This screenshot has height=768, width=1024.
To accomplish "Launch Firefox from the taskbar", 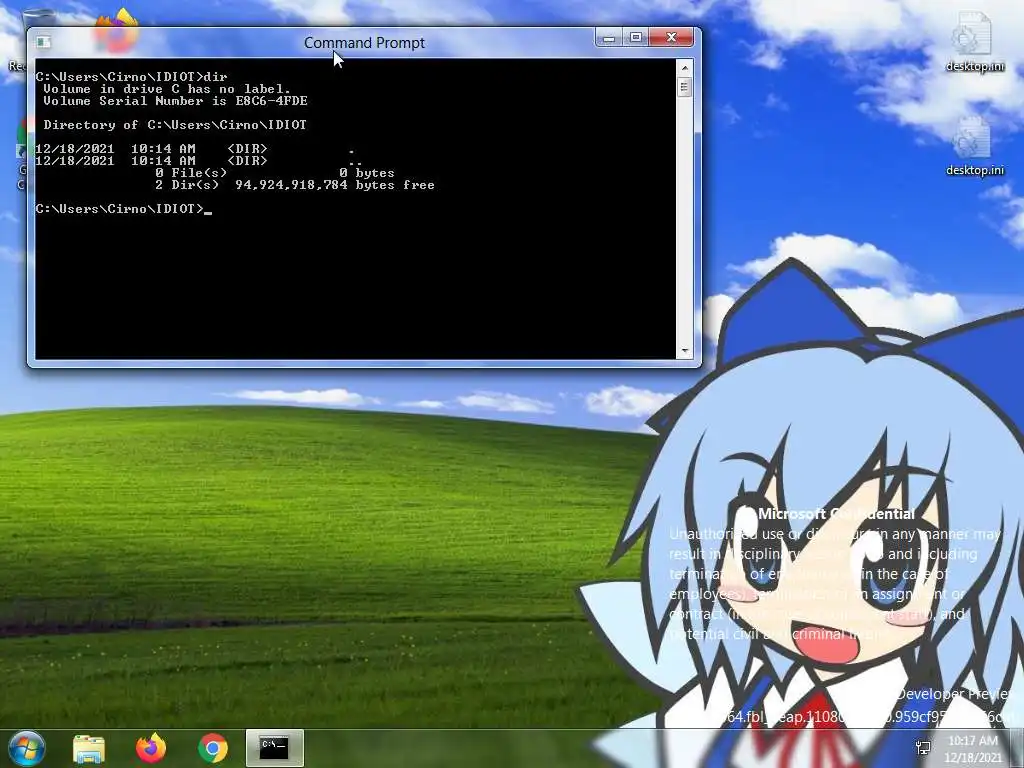I will [151, 748].
